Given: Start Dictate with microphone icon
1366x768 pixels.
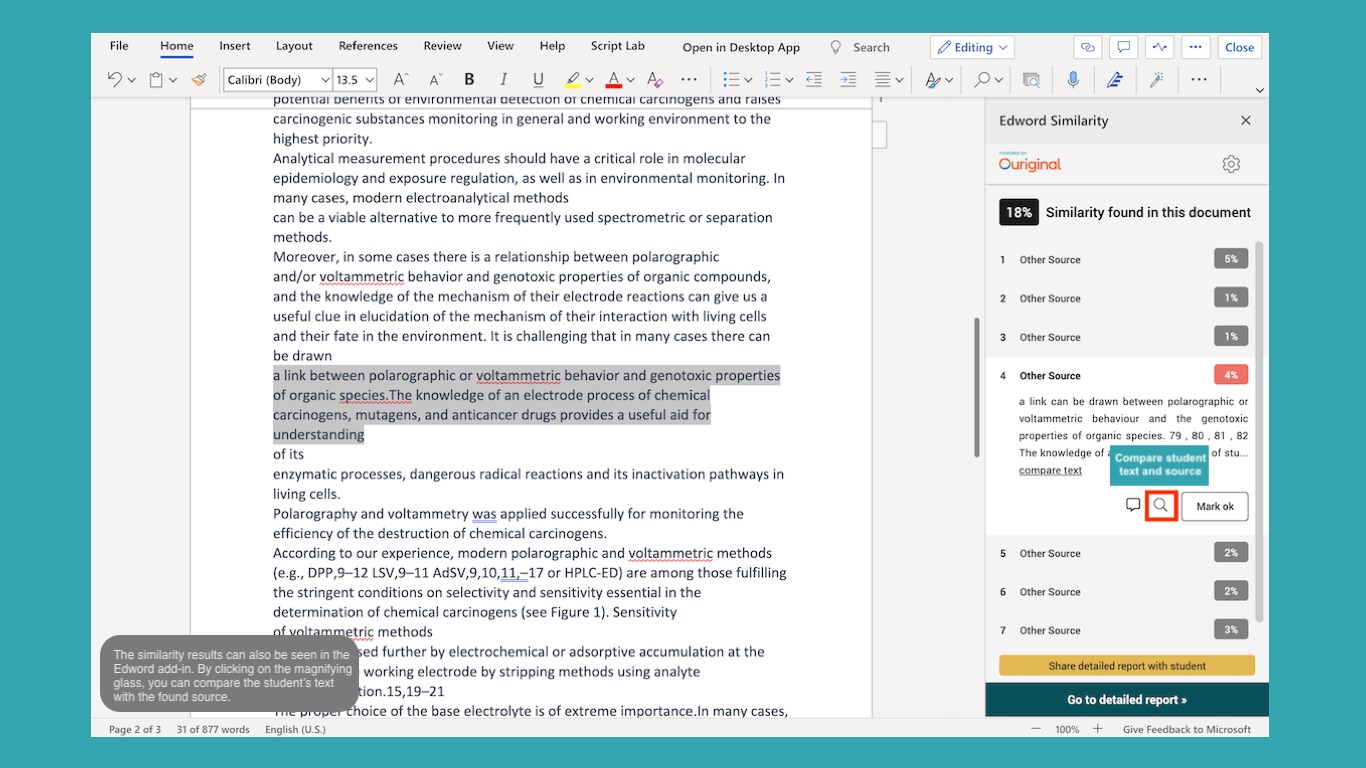Looking at the screenshot, I should [x=1073, y=80].
